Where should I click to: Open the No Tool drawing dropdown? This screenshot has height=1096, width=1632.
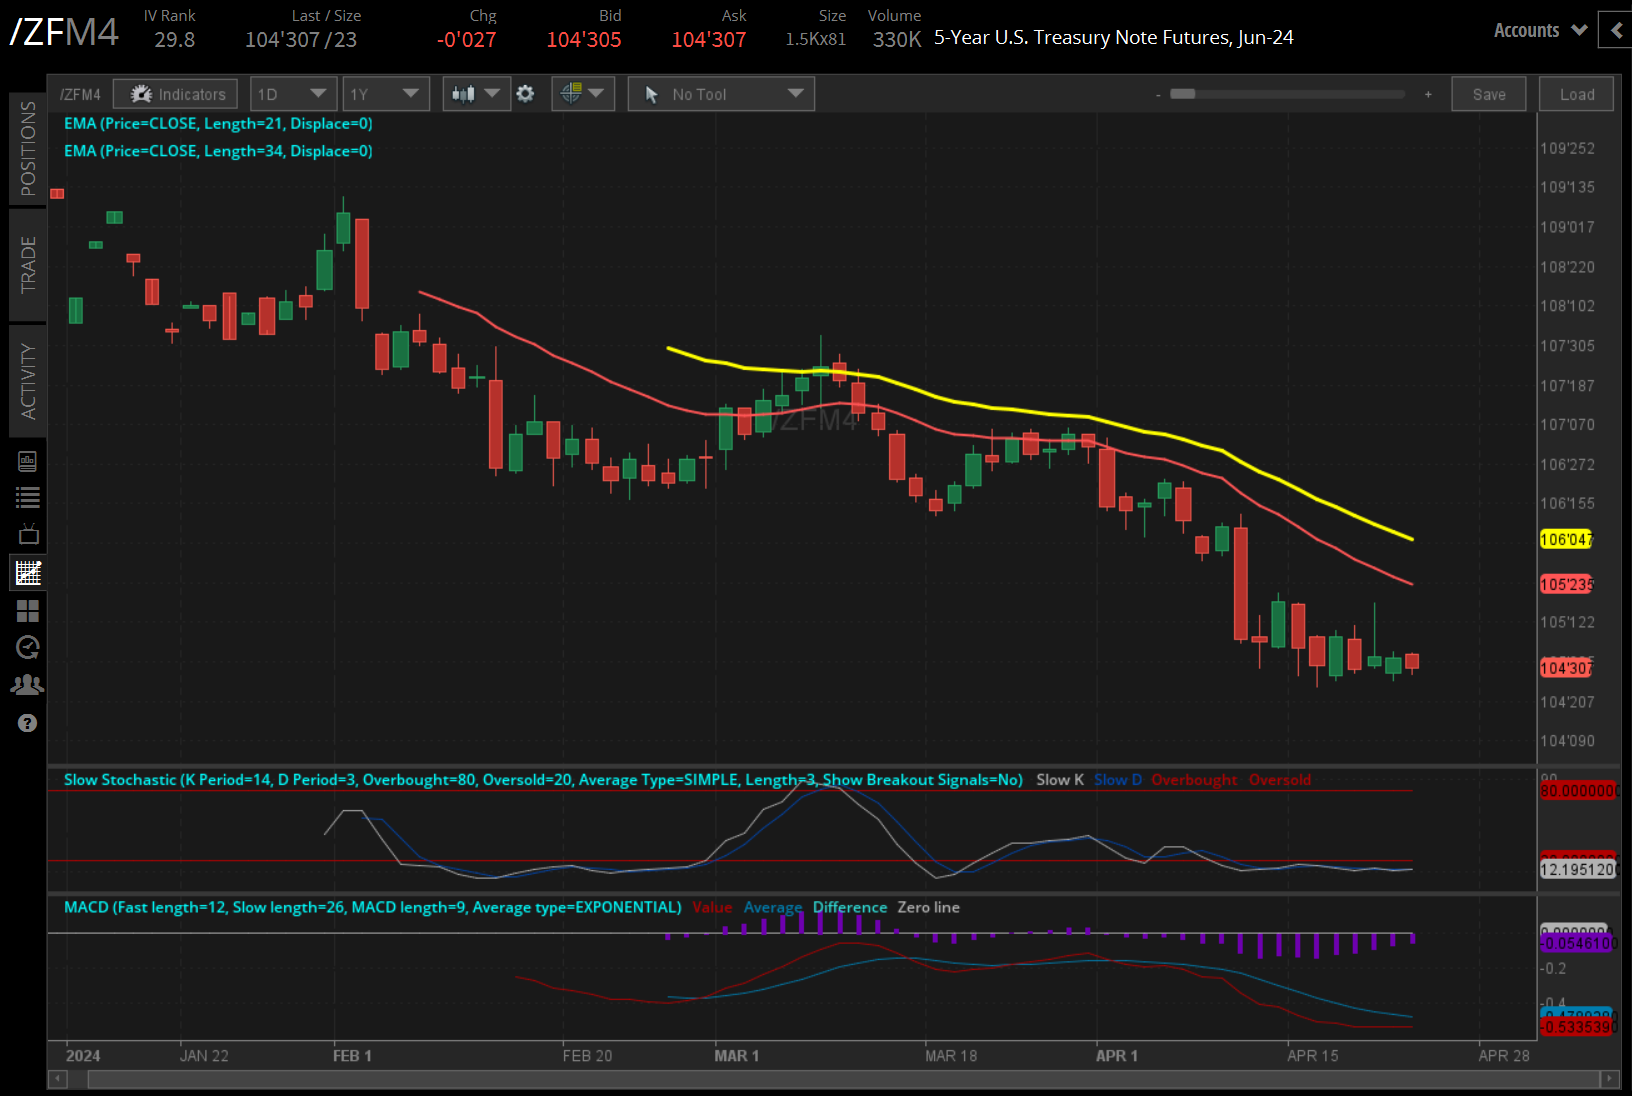721,94
